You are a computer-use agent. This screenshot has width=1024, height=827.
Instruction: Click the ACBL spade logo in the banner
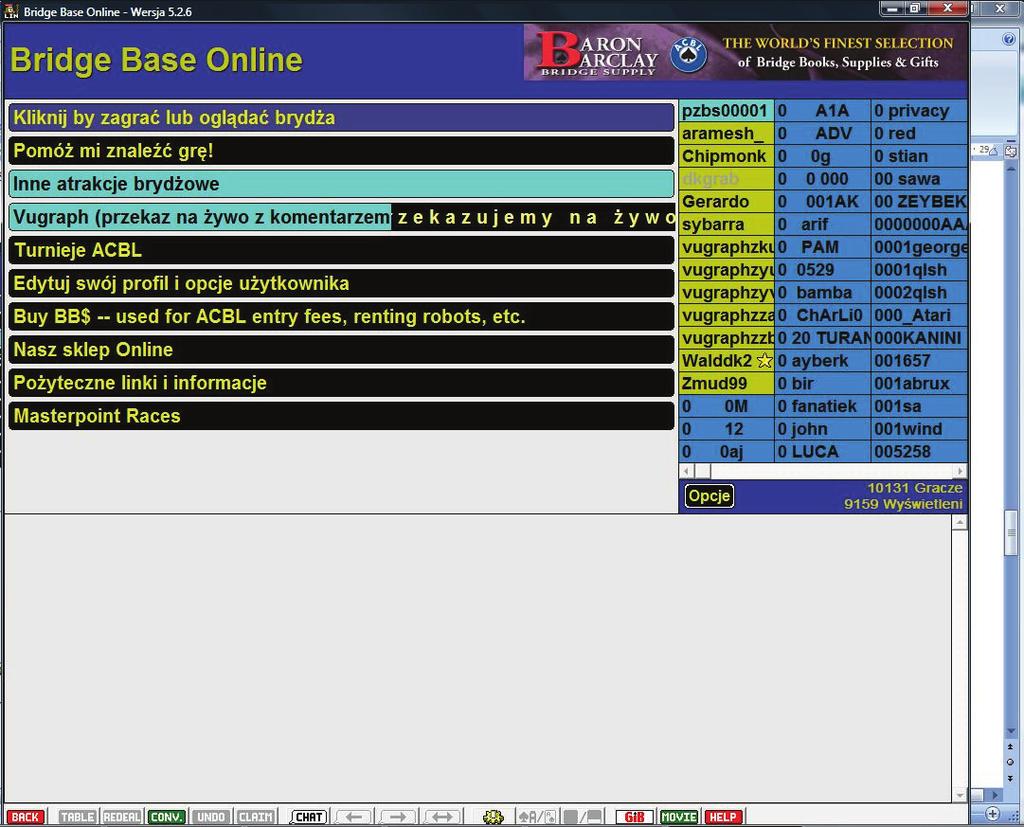point(688,54)
